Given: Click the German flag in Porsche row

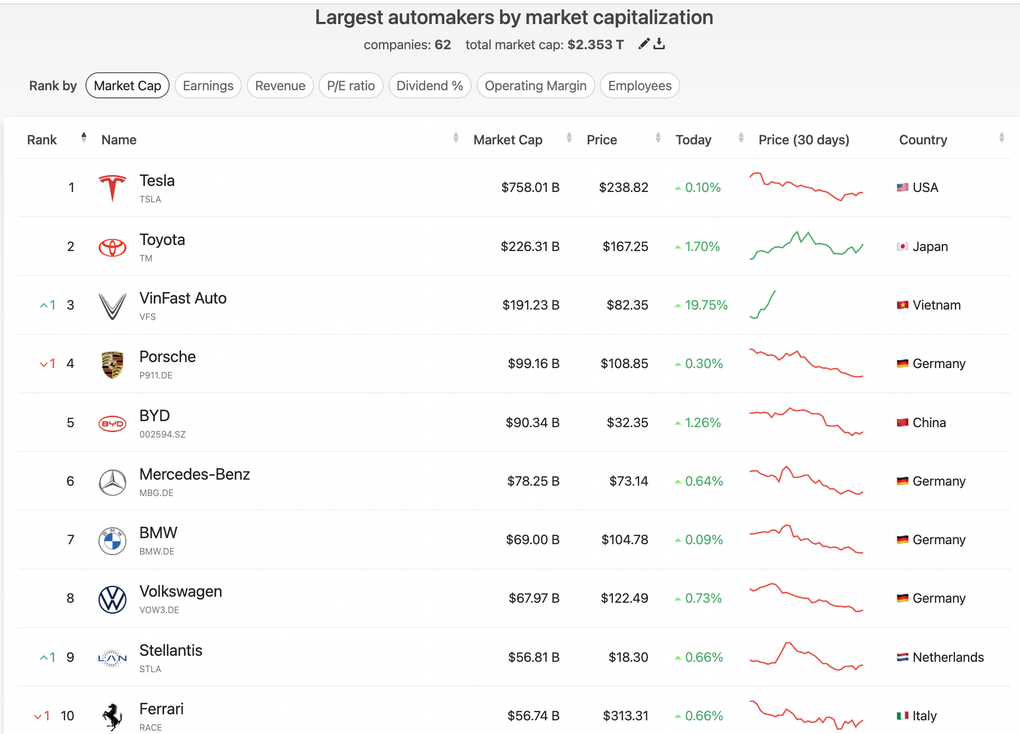Looking at the screenshot, I should [x=902, y=364].
